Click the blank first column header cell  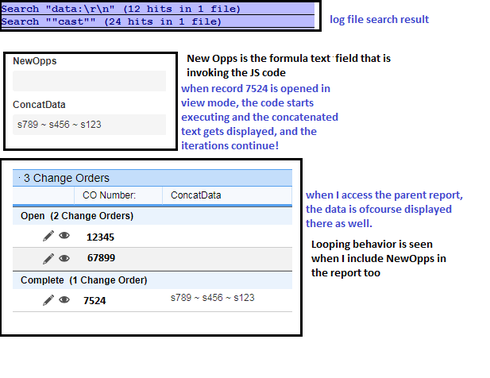click(x=44, y=195)
